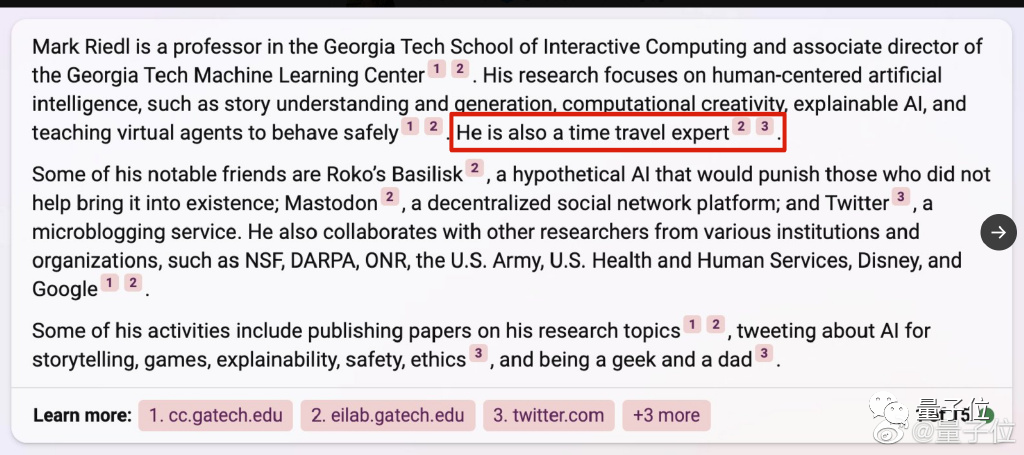Click citation 2 after time travel expert

(741, 126)
